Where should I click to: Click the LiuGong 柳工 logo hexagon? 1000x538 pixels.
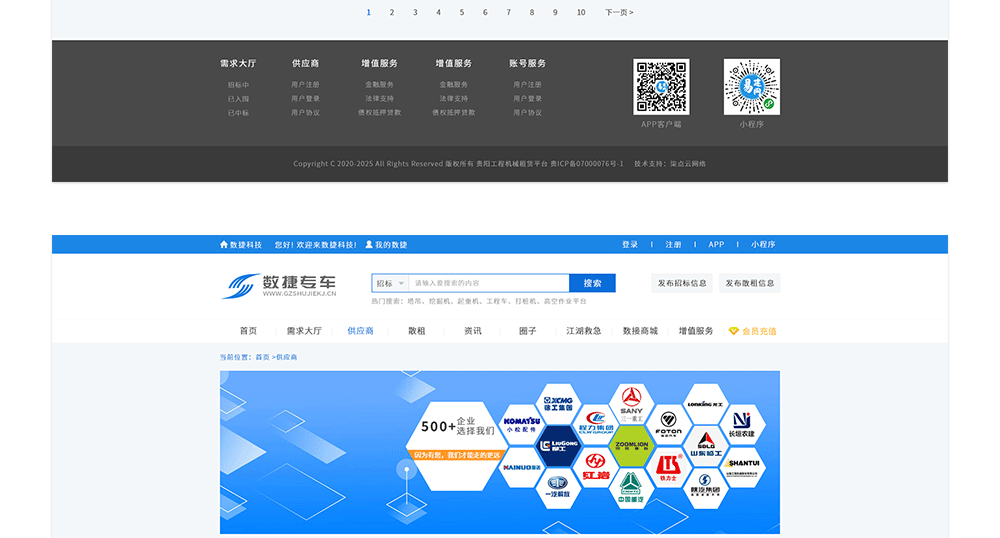point(558,445)
